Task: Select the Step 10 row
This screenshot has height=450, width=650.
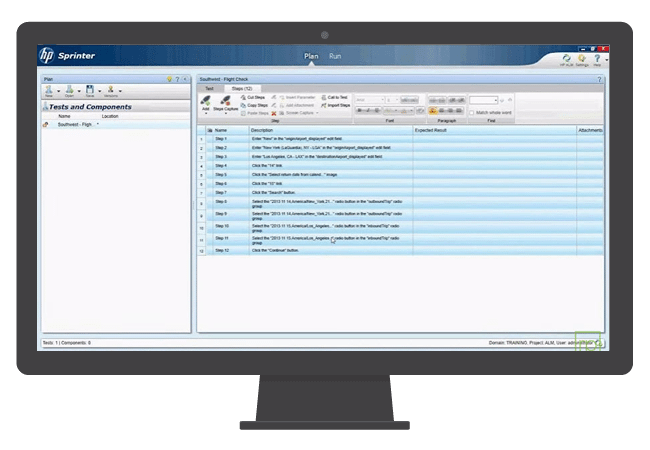Action: [x=400, y=228]
